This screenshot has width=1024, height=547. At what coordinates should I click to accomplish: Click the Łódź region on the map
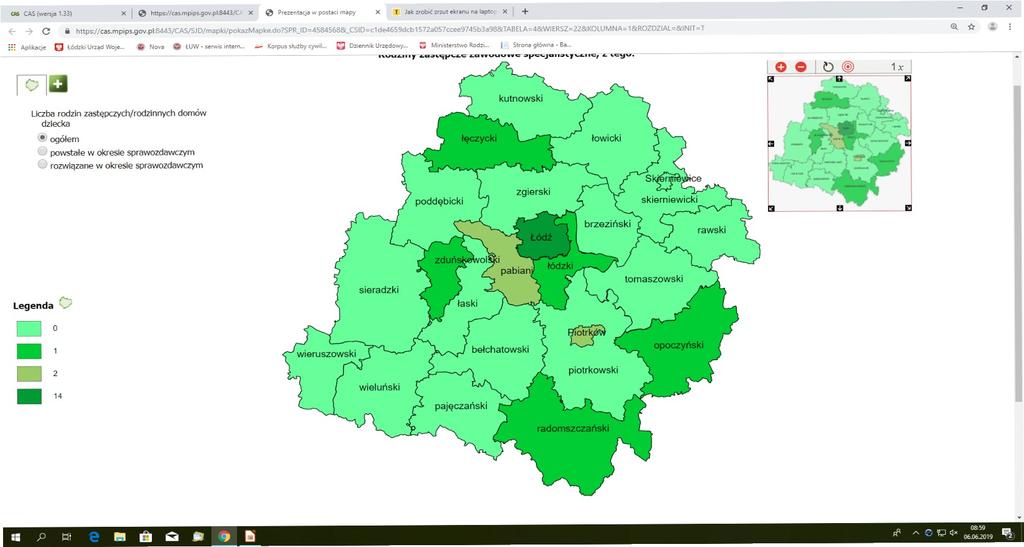tap(541, 238)
